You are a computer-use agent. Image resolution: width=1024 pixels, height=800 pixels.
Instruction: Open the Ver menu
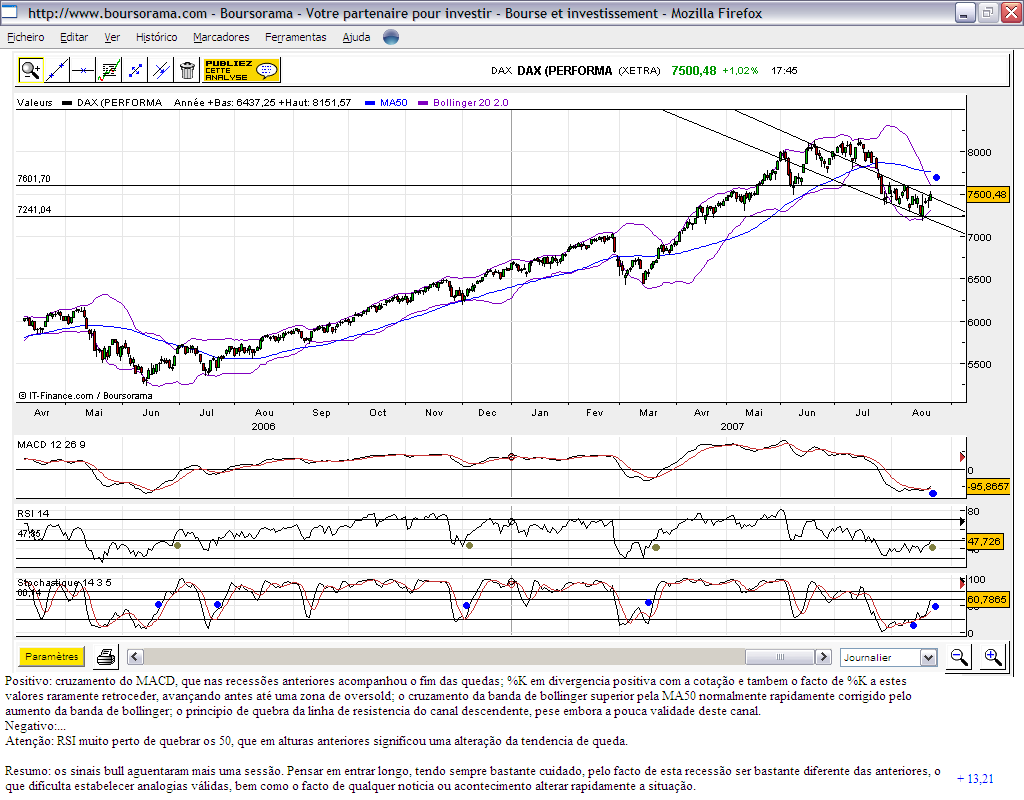112,37
